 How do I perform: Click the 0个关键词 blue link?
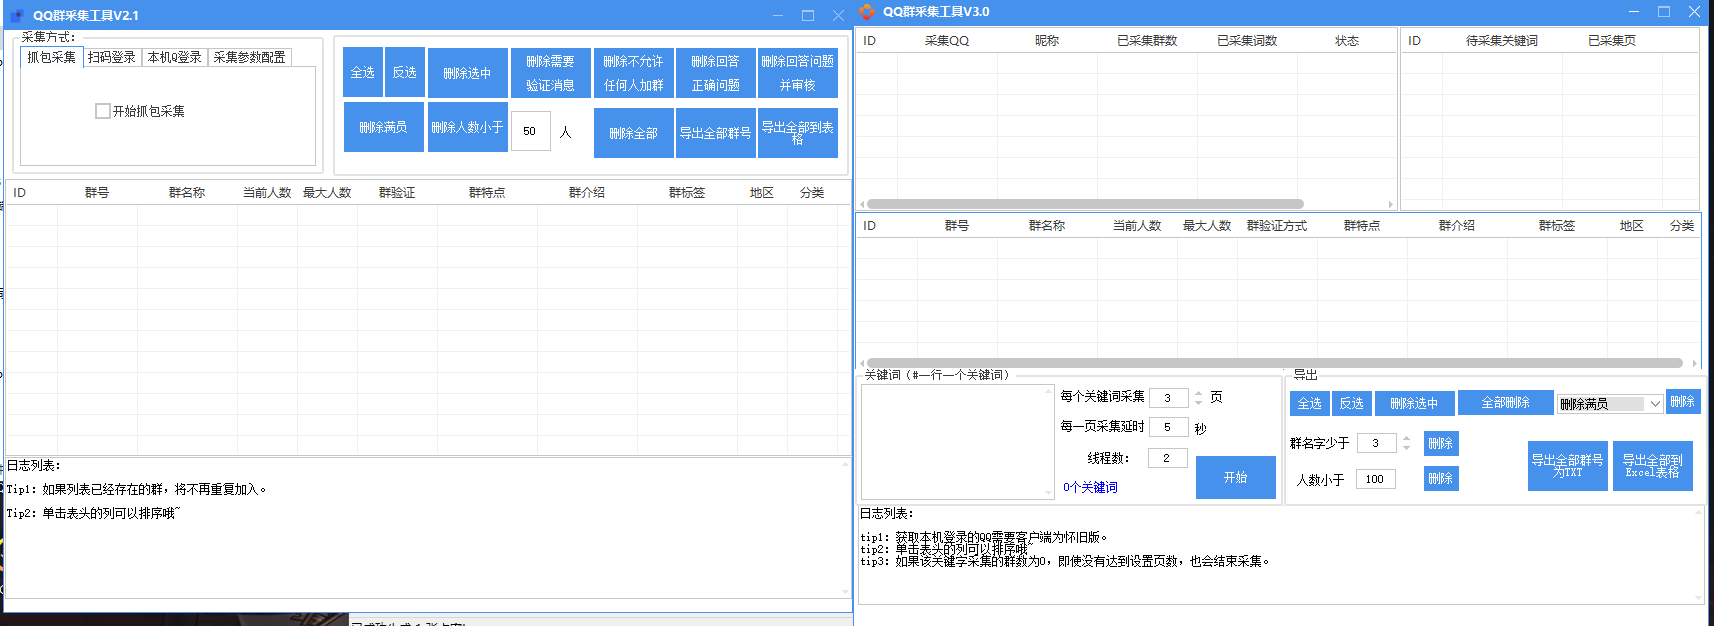point(1090,487)
